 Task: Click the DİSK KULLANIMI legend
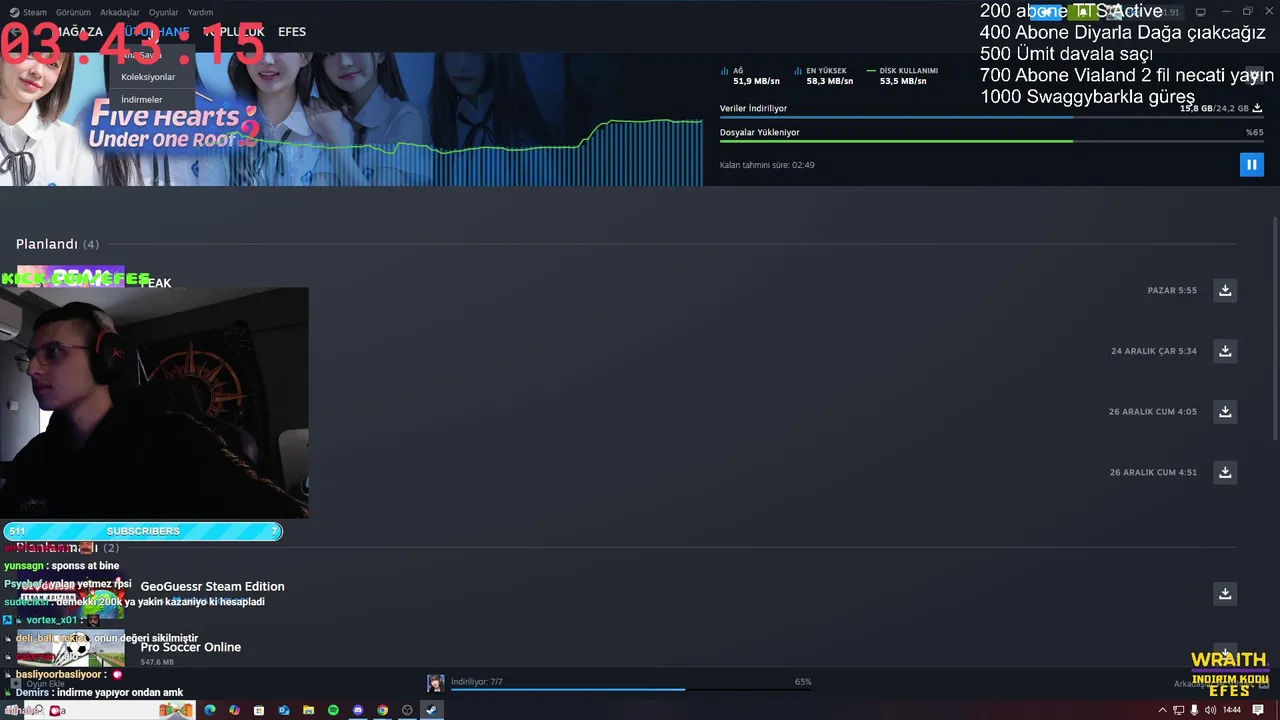903,76
